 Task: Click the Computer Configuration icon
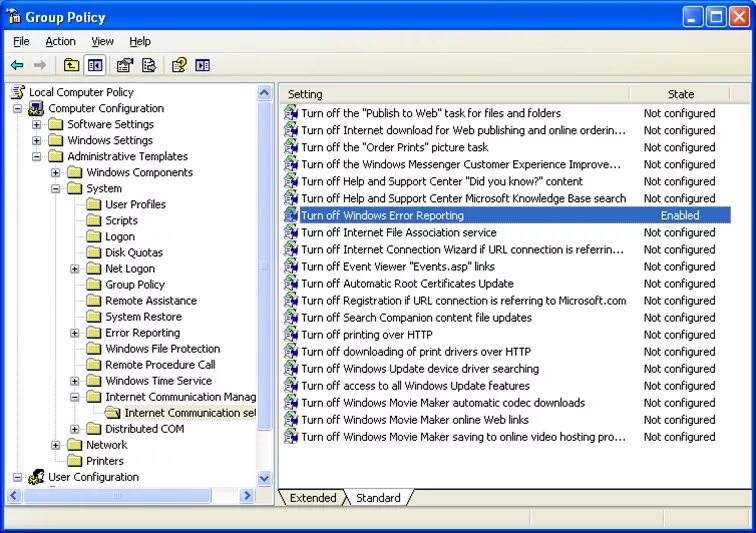(36, 109)
